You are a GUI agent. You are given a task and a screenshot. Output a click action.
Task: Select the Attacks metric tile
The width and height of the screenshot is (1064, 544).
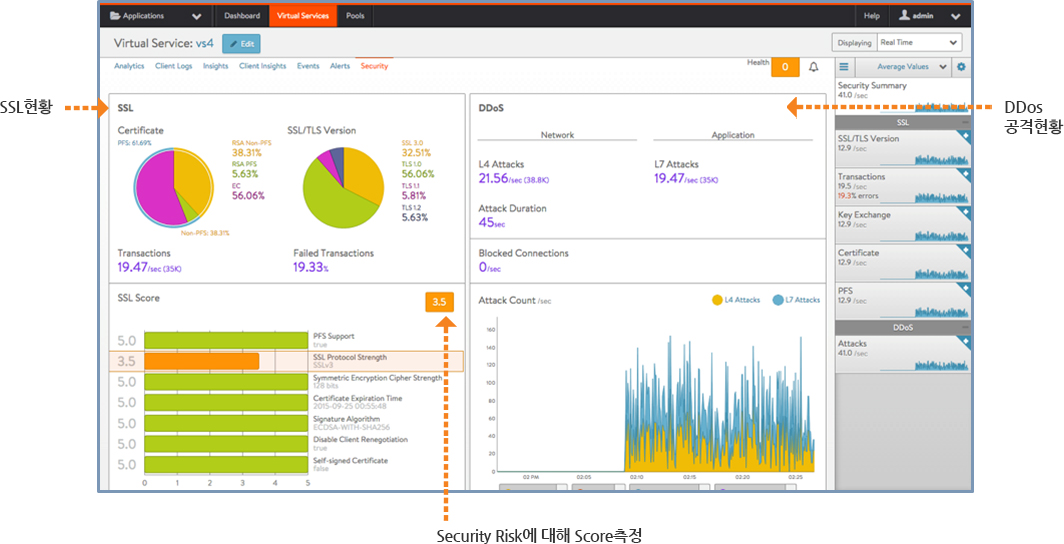pyautogui.click(x=903, y=353)
